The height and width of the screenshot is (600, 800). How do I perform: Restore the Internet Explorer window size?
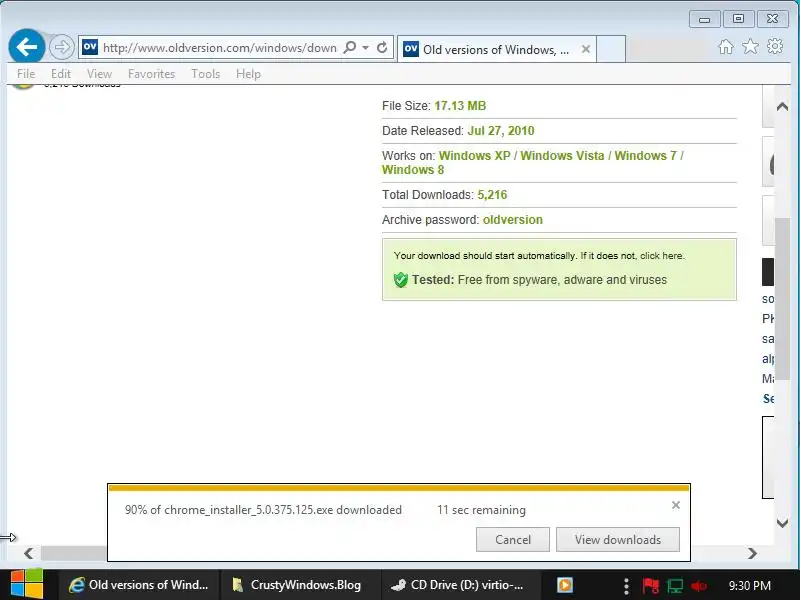tap(738, 19)
